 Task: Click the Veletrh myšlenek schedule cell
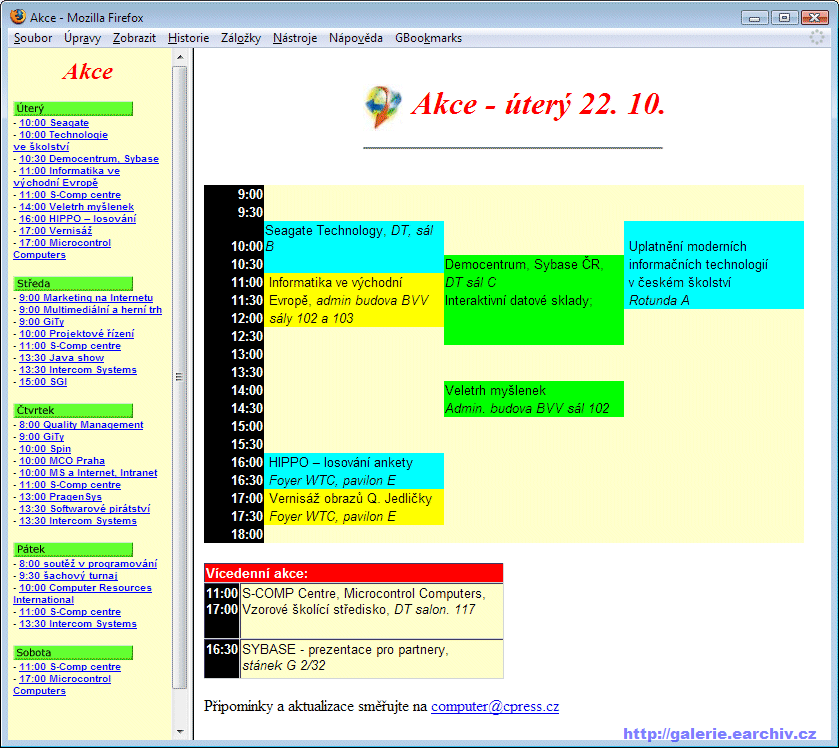click(534, 399)
